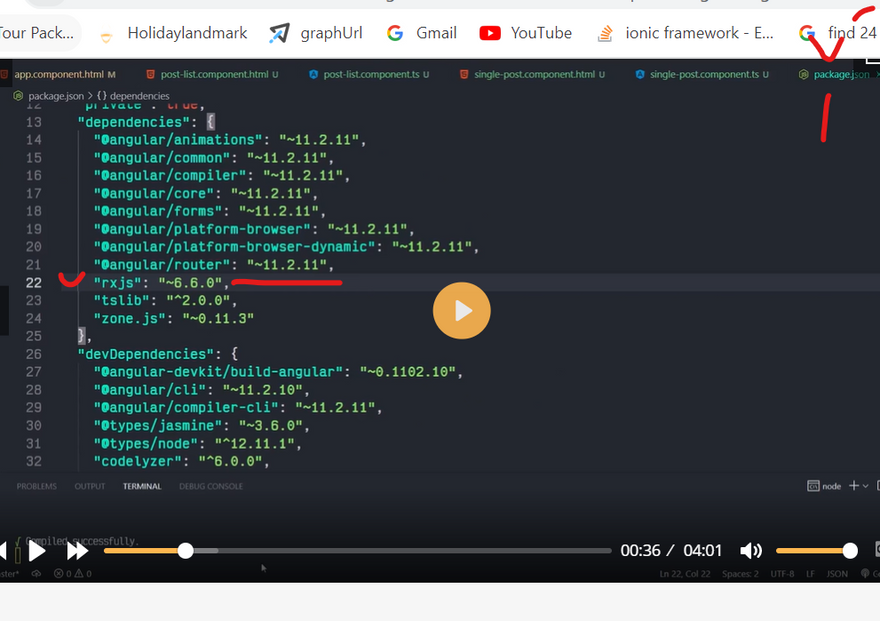880x621 pixels.
Task: Click the @angular/animations line
Action: pos(230,140)
